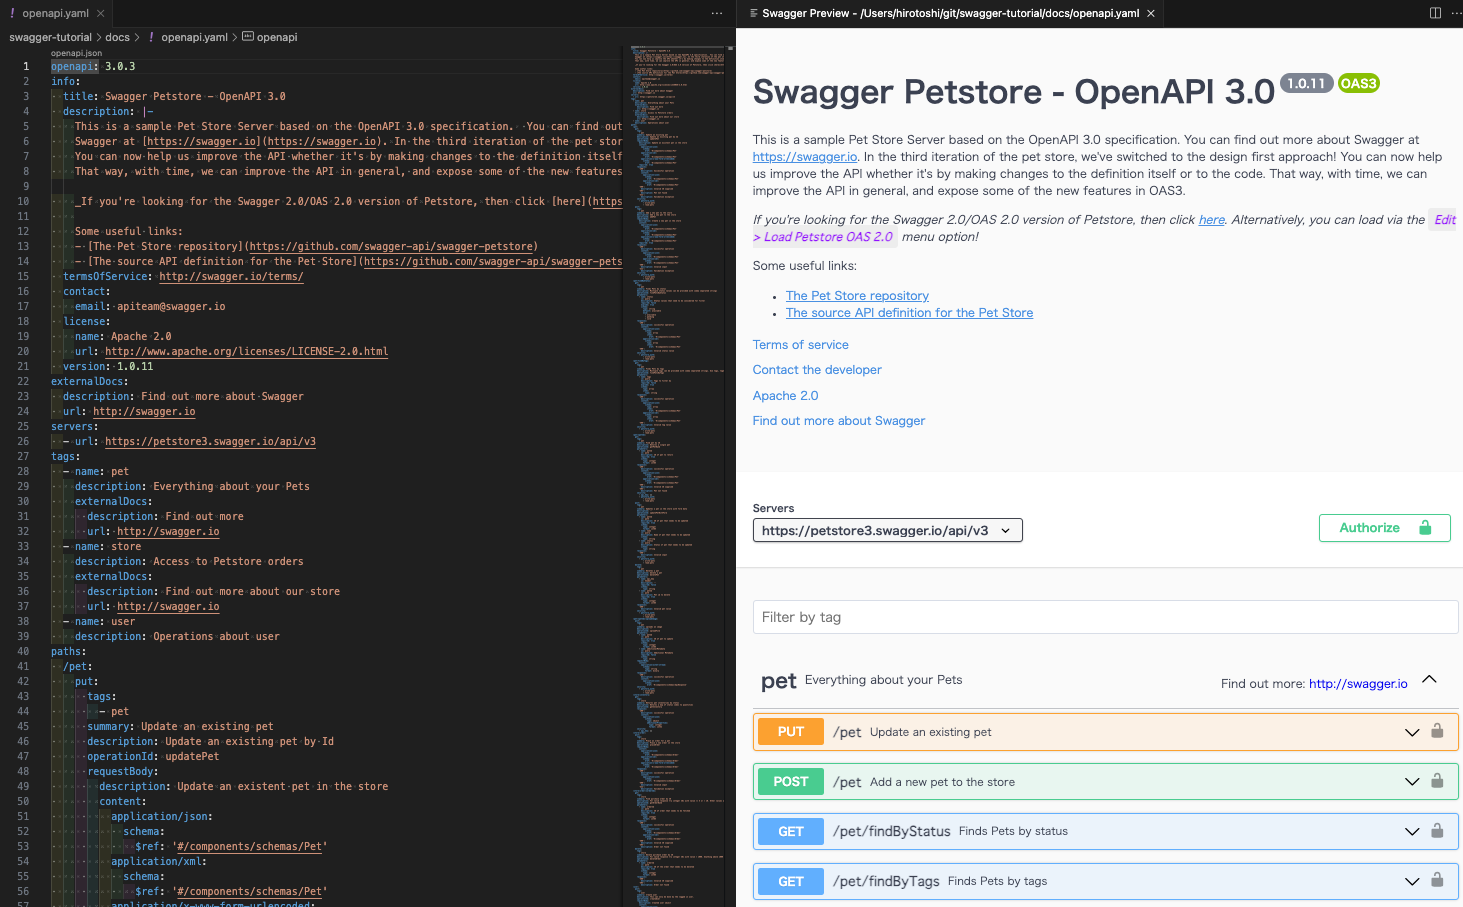This screenshot has width=1463, height=907.
Task: Click the editor minimap
Action: click(x=678, y=475)
